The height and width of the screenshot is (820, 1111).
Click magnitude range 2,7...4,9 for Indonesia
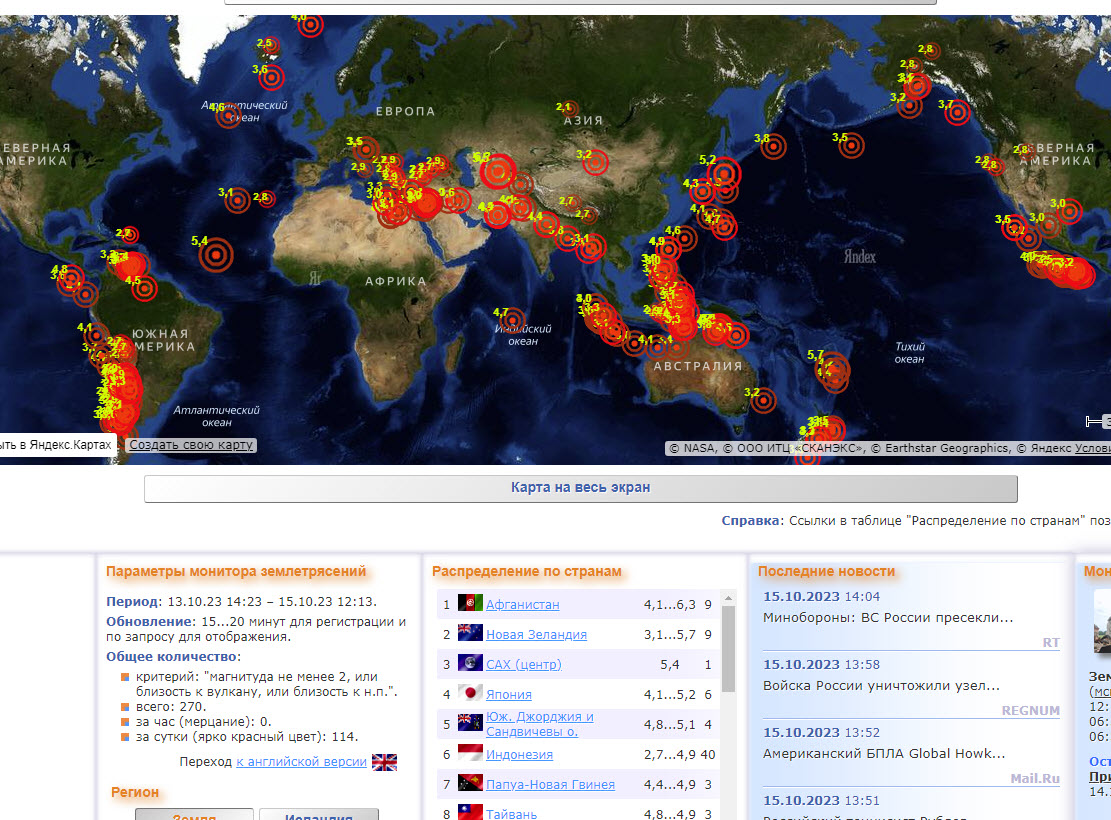pyautogui.click(x=670, y=754)
